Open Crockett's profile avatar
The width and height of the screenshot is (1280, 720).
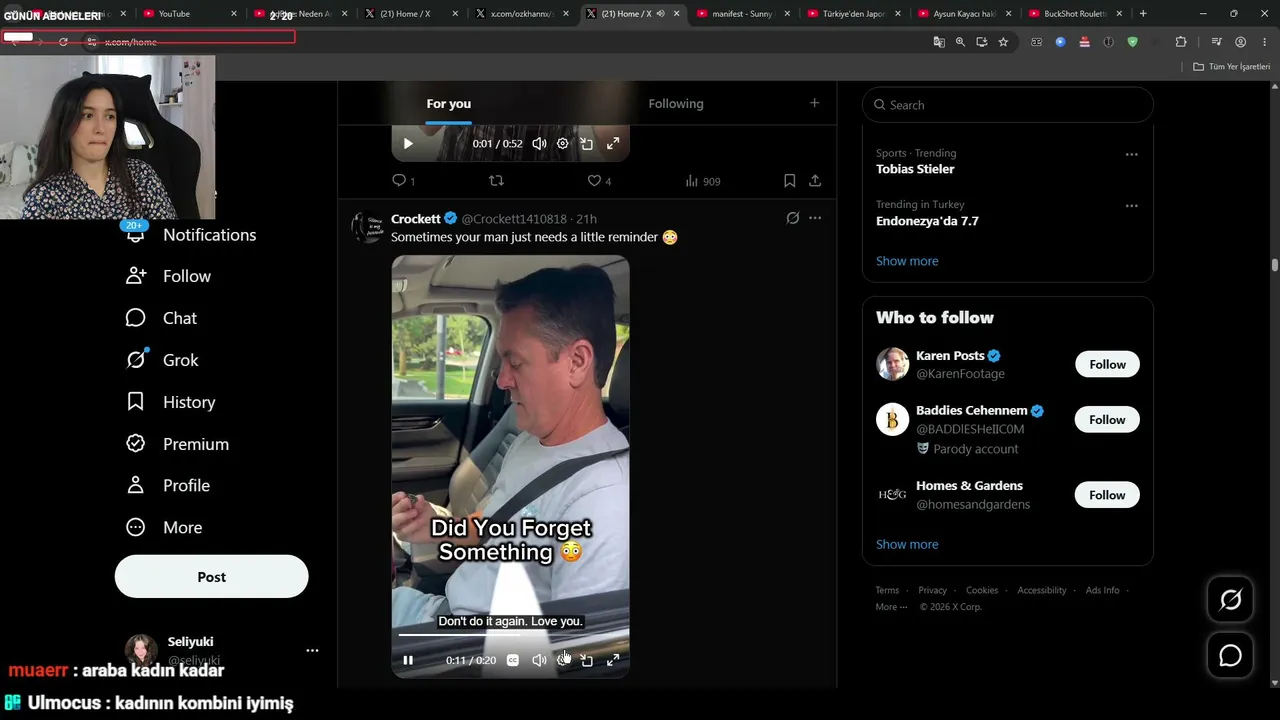pos(367,227)
